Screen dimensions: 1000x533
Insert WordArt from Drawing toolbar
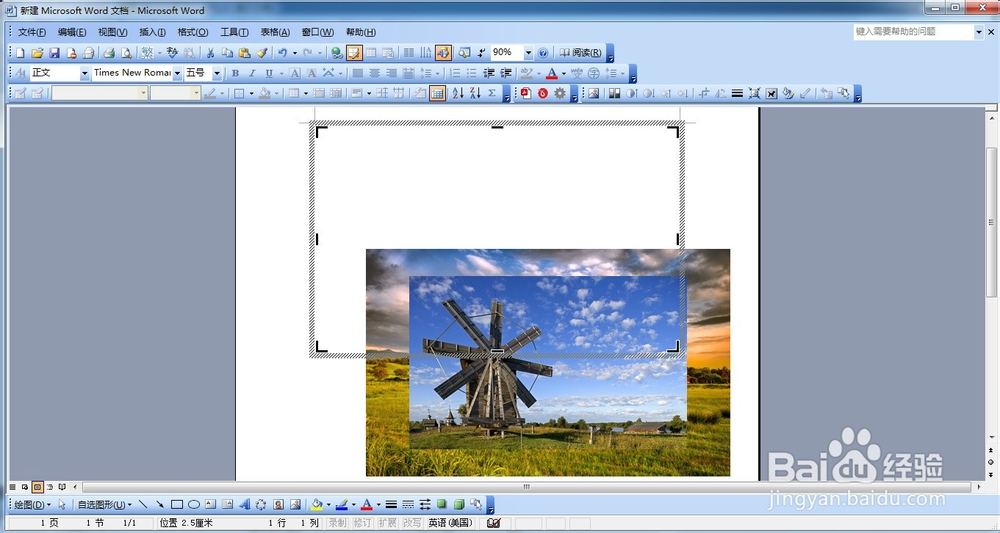coord(244,504)
